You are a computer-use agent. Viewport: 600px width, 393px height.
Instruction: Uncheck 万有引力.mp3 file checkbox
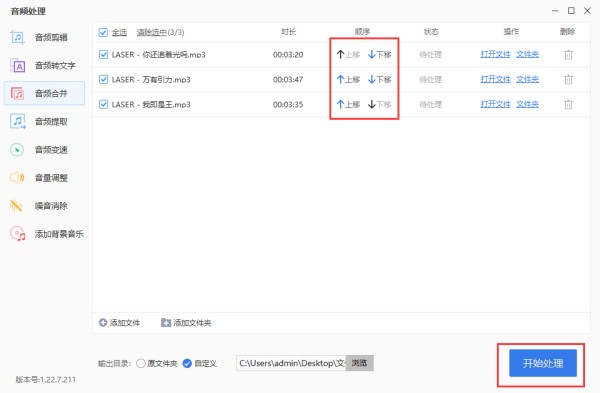(x=103, y=79)
